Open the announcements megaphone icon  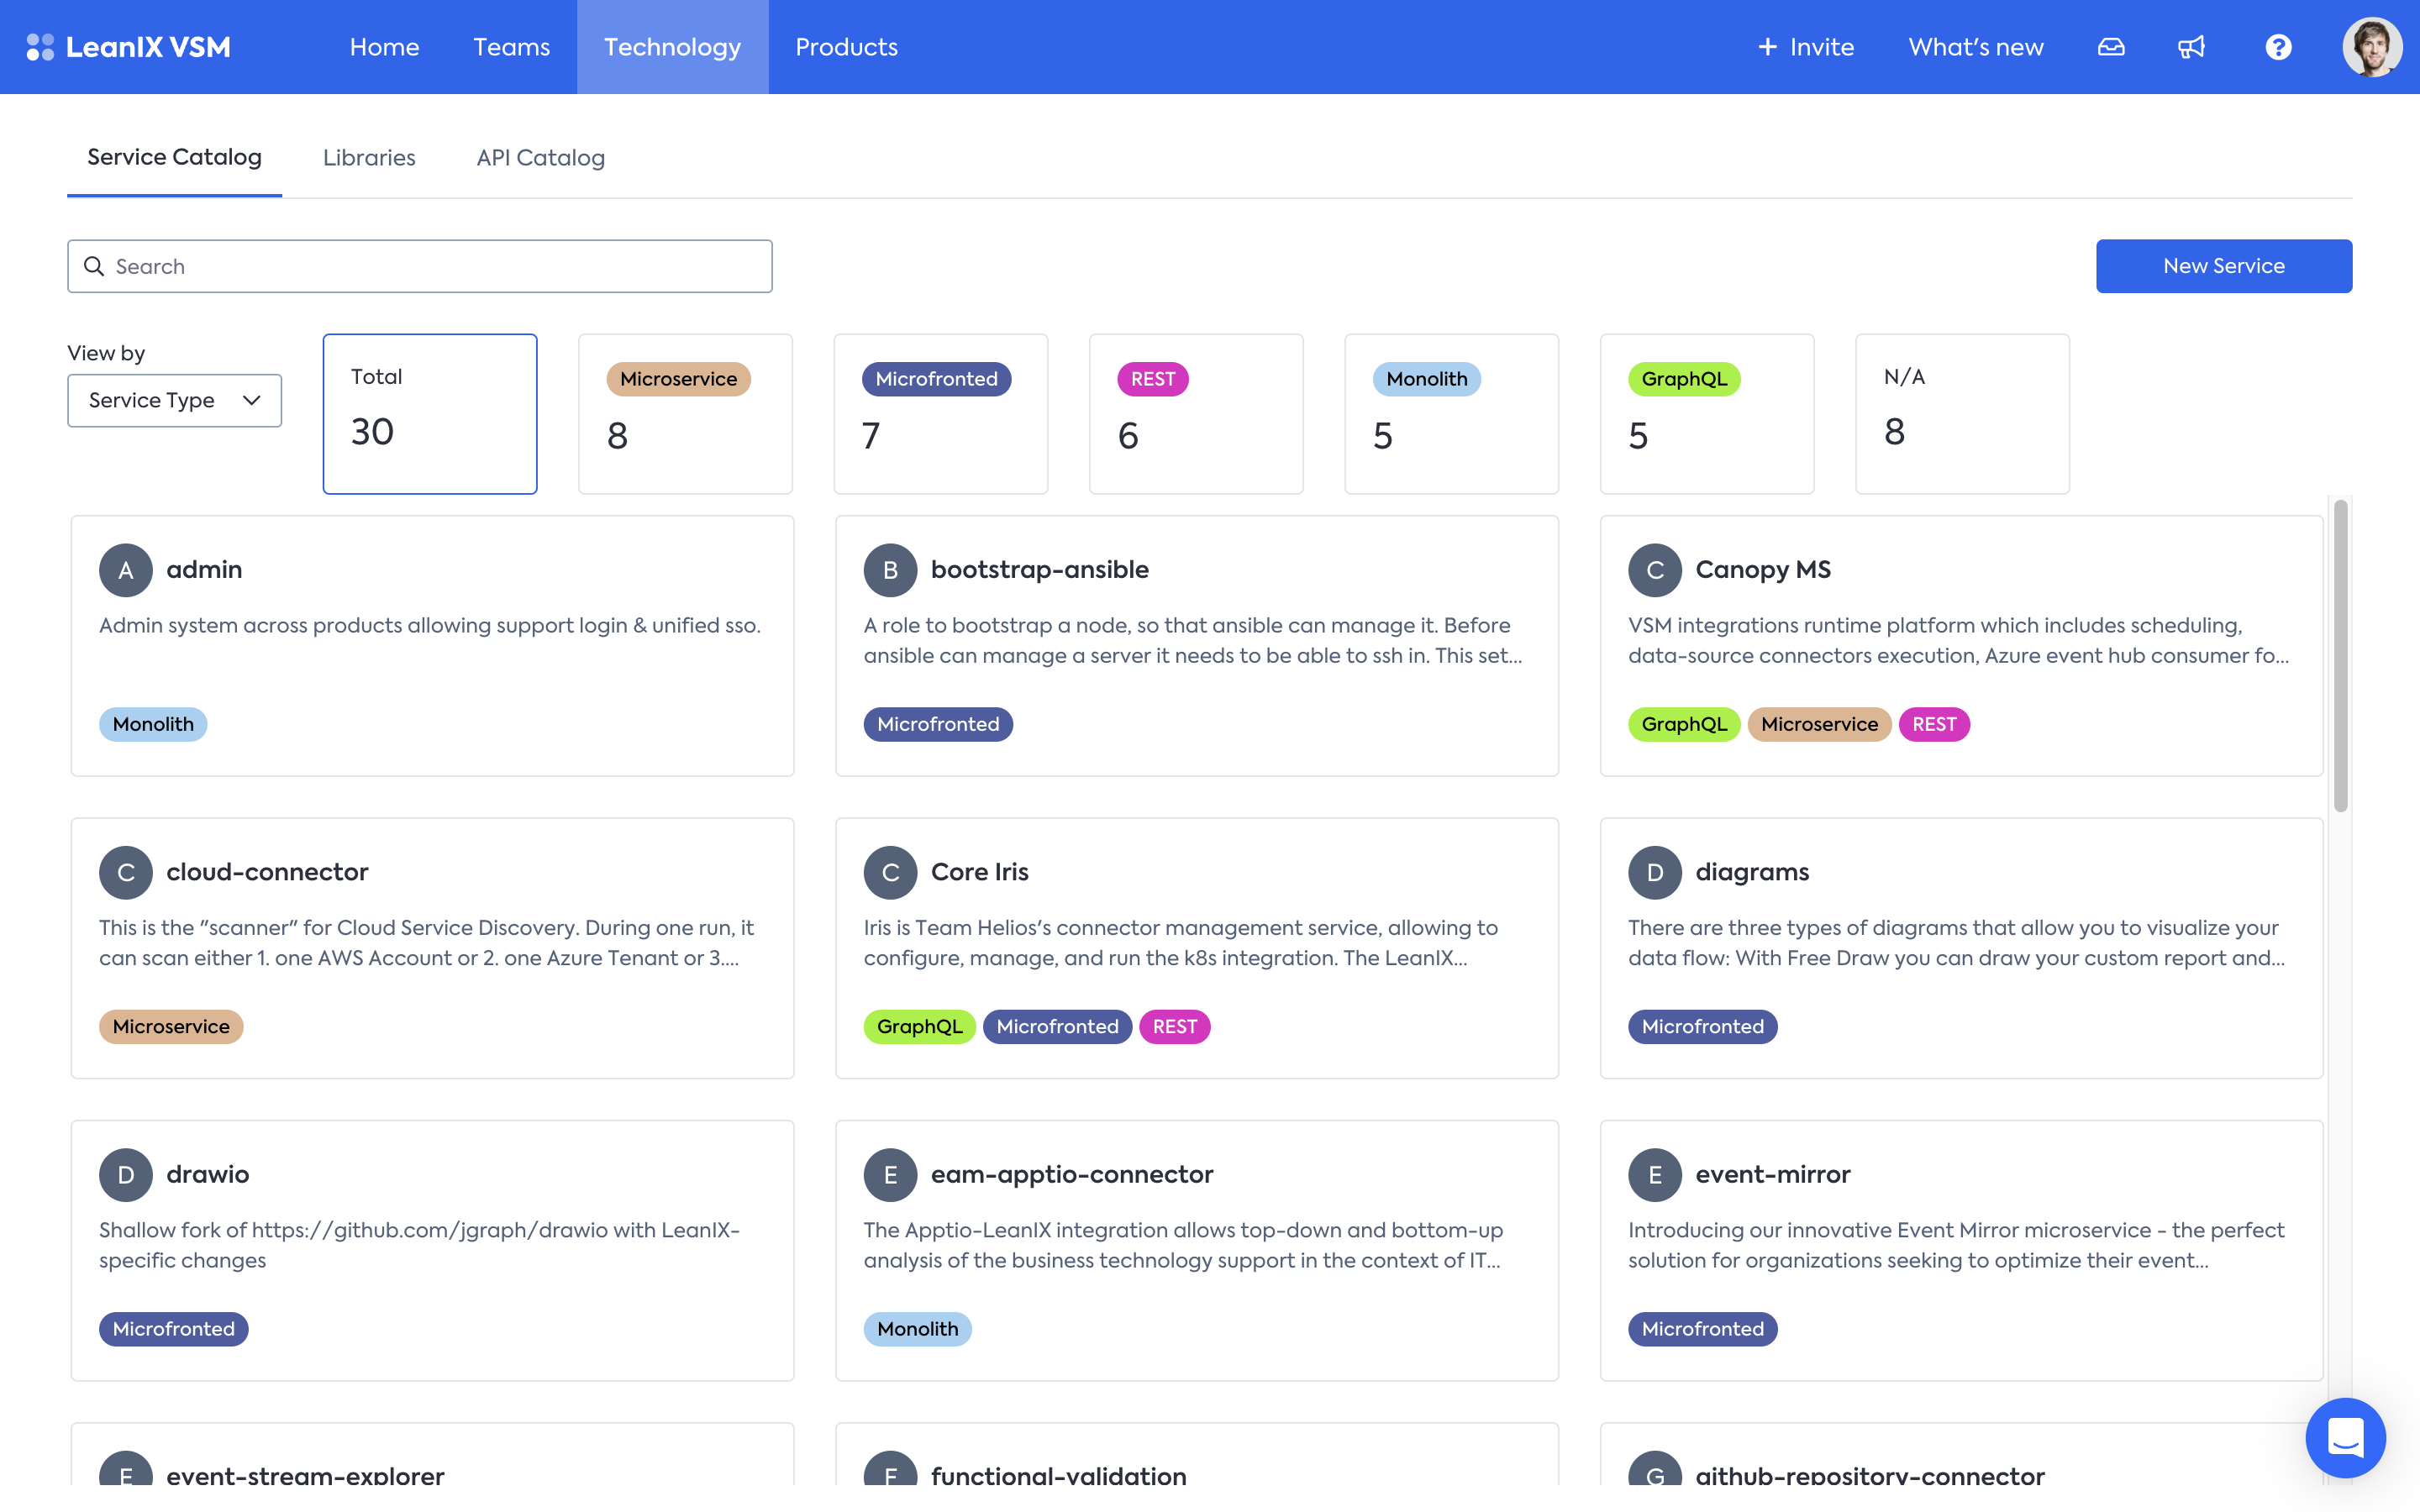(x=2191, y=47)
